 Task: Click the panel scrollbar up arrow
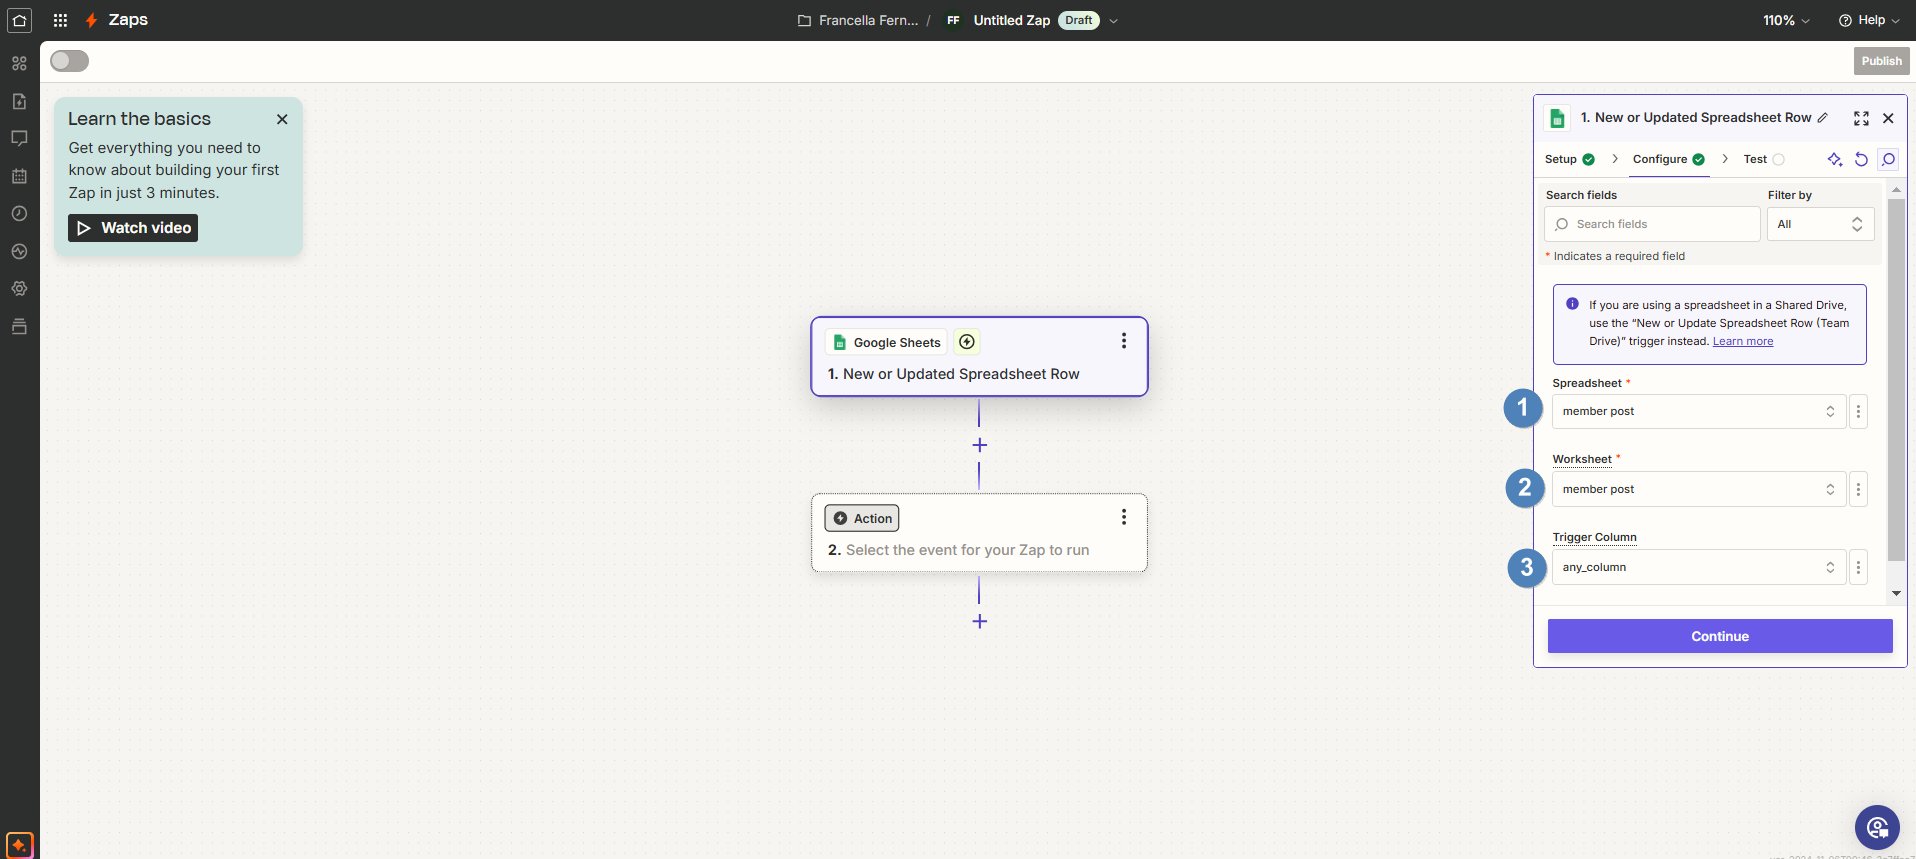coord(1896,189)
